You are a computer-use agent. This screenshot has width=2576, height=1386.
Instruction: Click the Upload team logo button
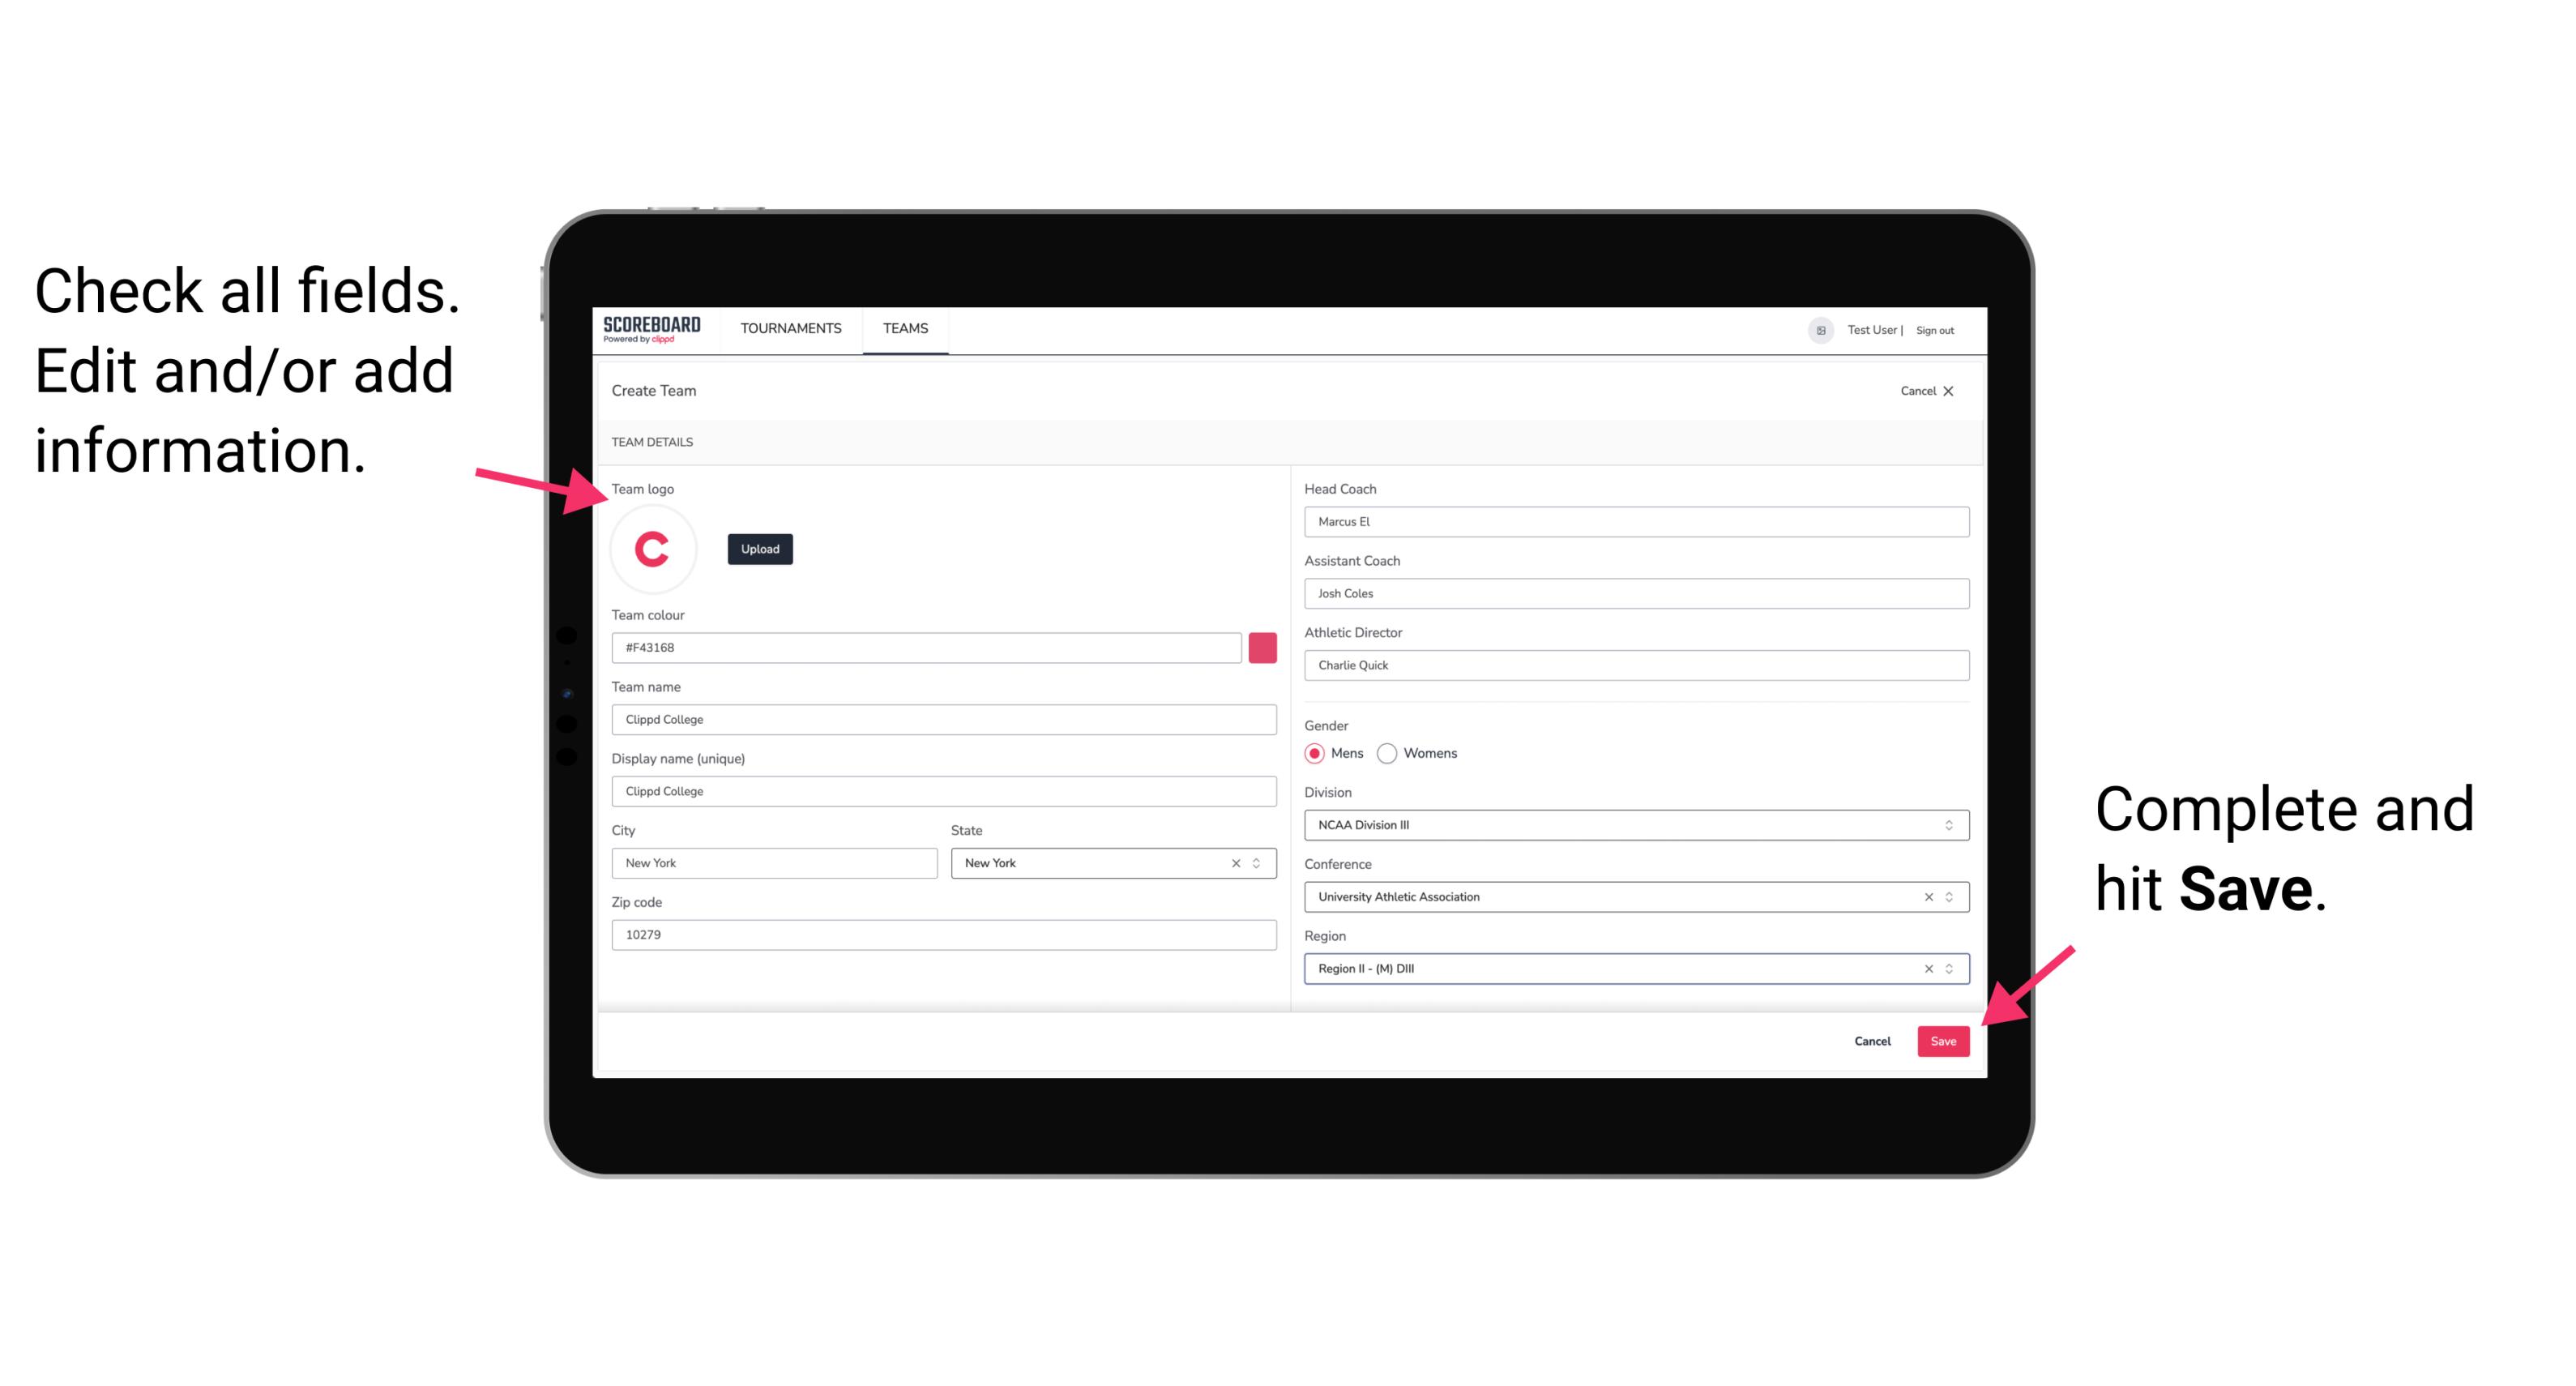(x=758, y=550)
